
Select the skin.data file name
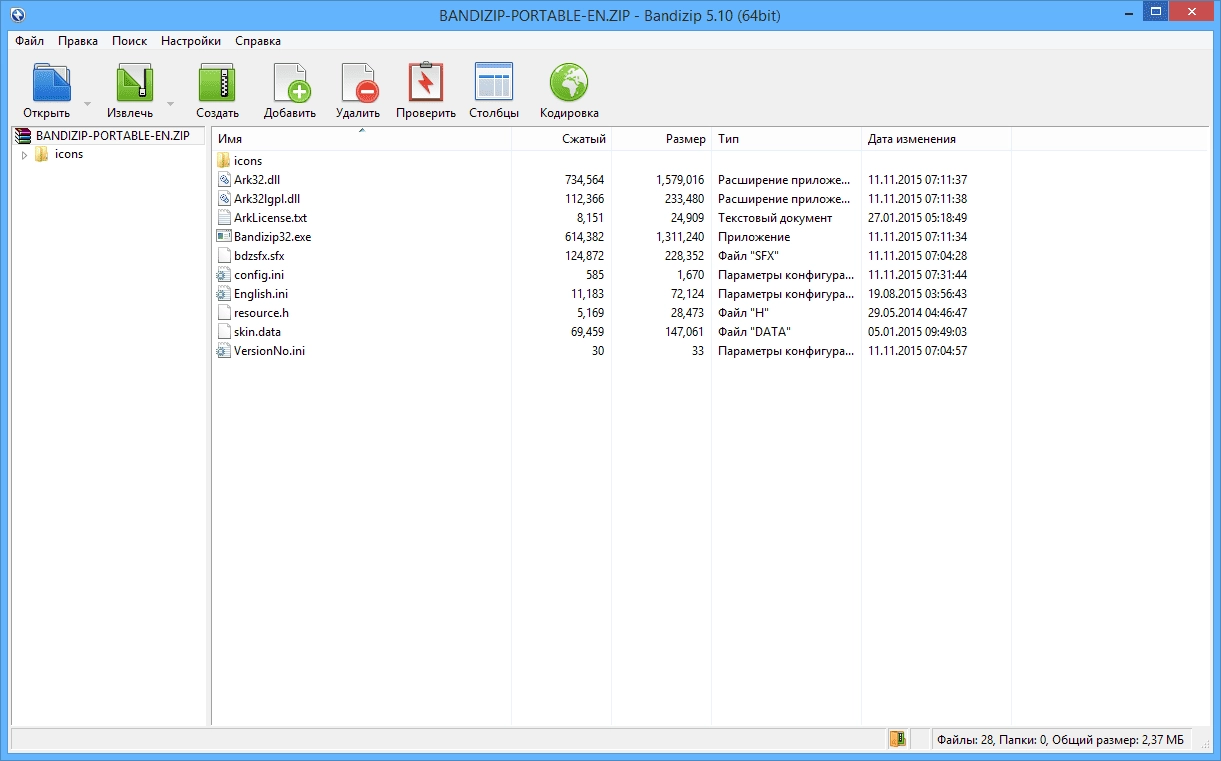257,332
